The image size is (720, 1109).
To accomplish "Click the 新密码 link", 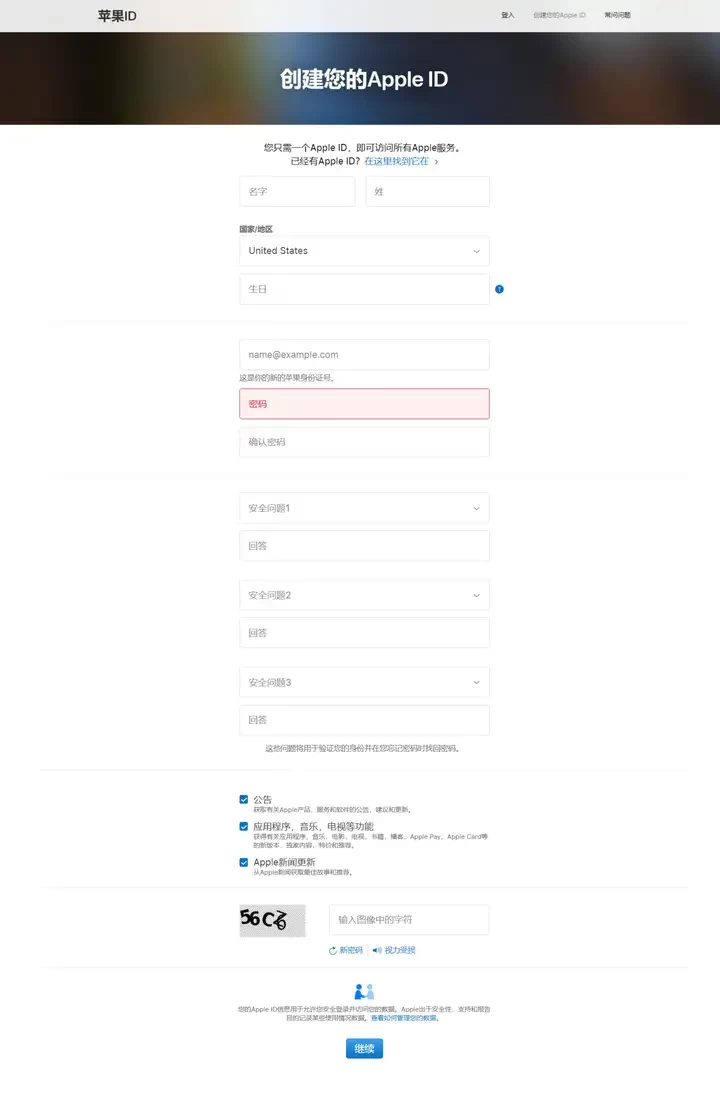I will tap(351, 951).
